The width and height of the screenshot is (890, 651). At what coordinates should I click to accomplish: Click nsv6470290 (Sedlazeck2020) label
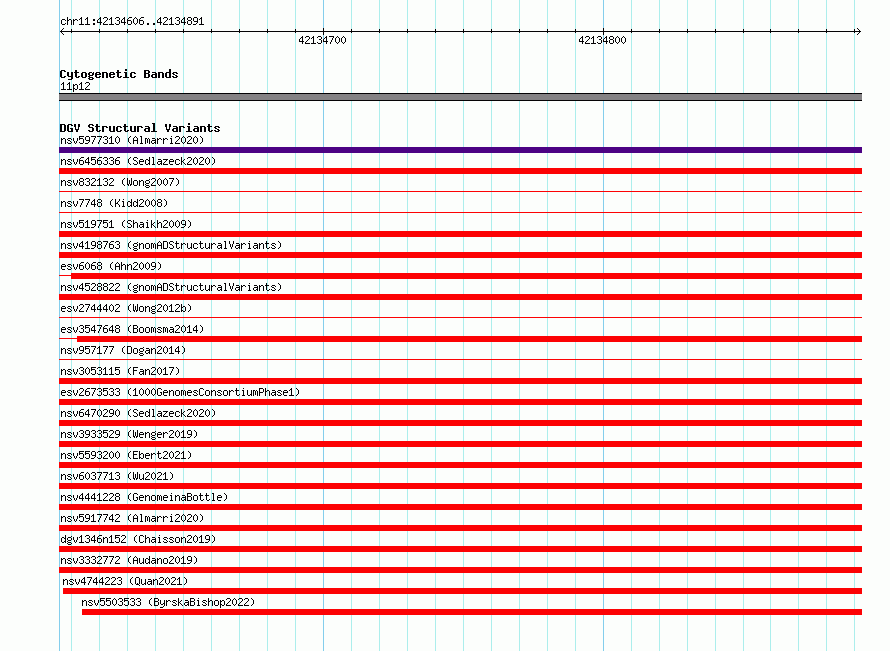(x=138, y=413)
